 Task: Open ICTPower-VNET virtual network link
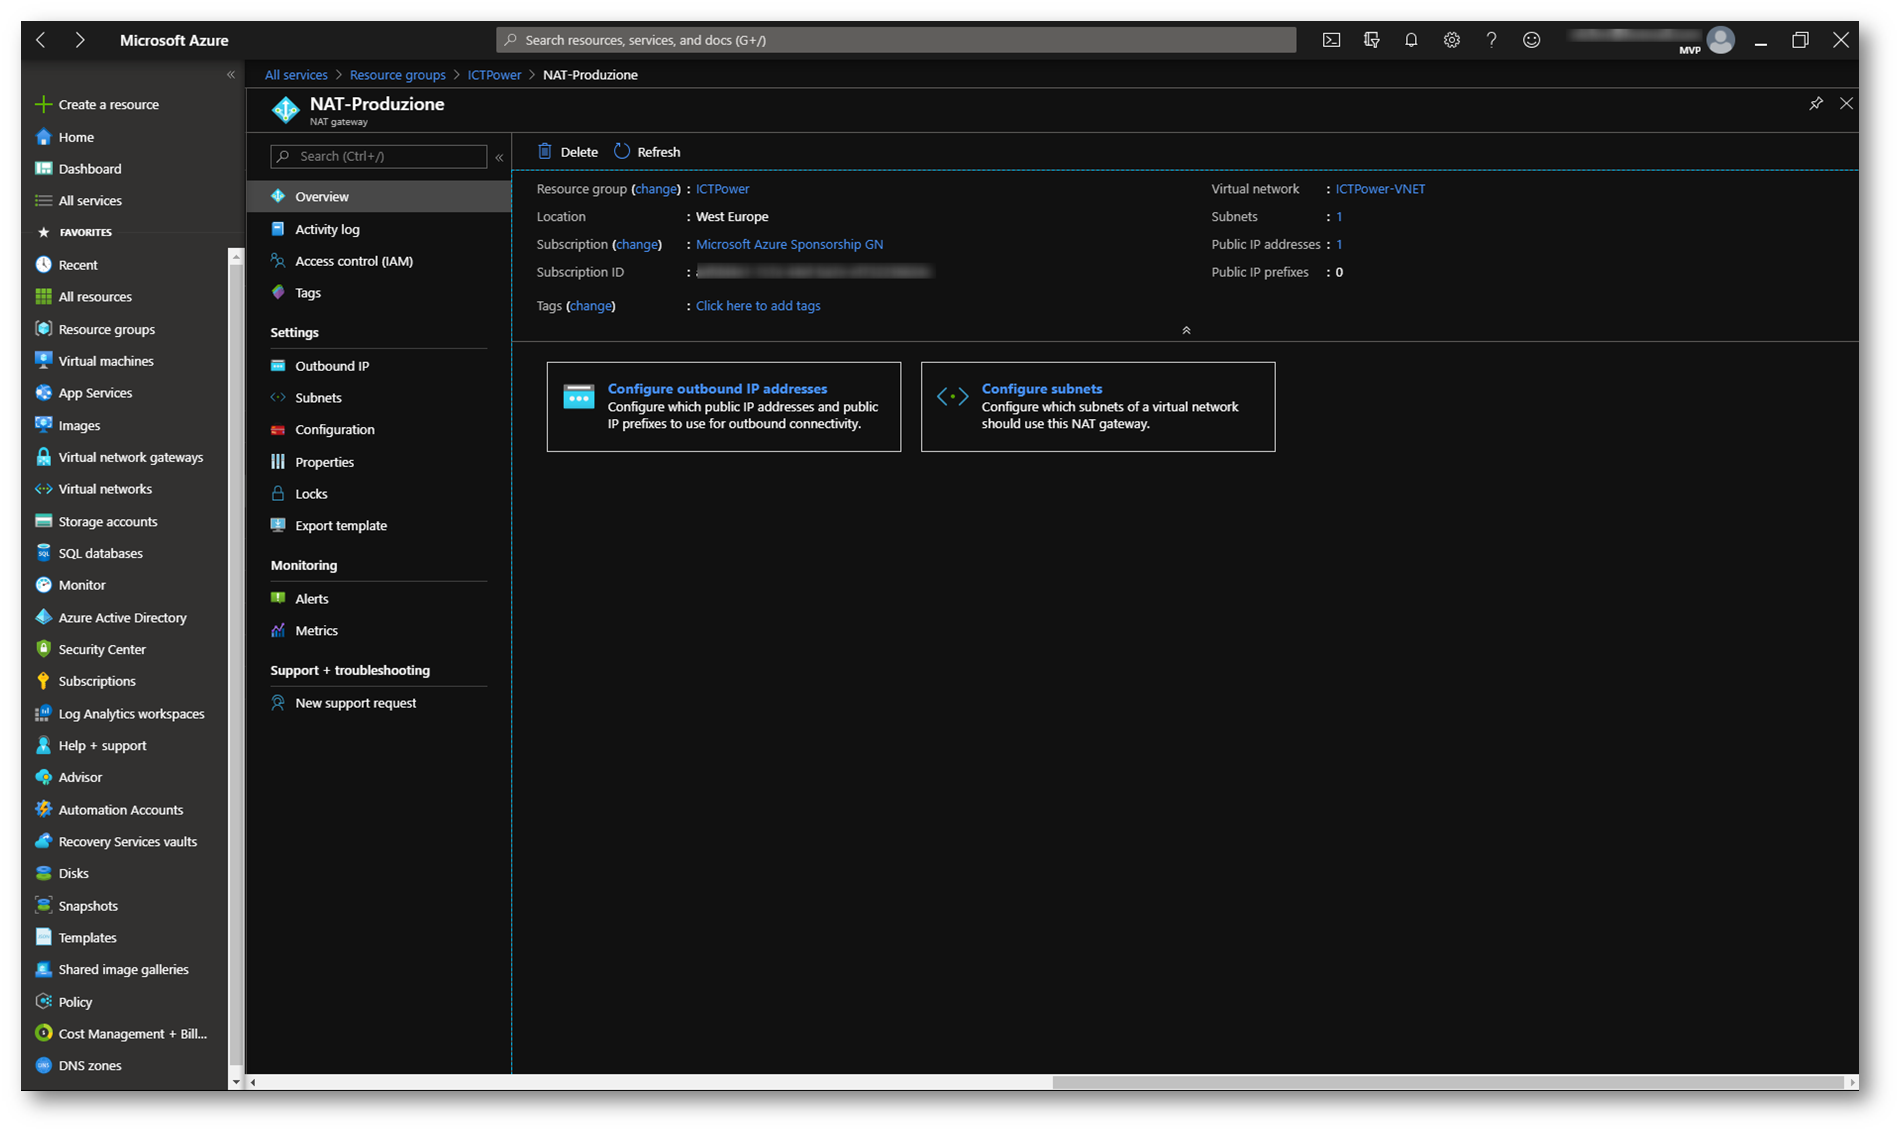1380,189
